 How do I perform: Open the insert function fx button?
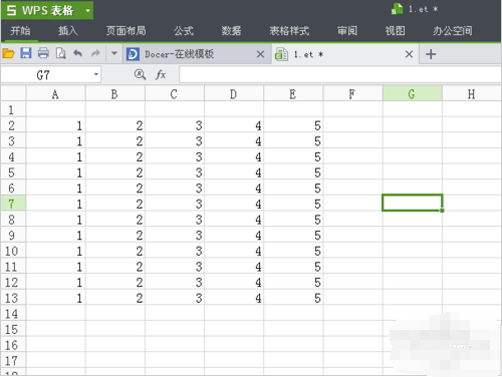pos(161,75)
